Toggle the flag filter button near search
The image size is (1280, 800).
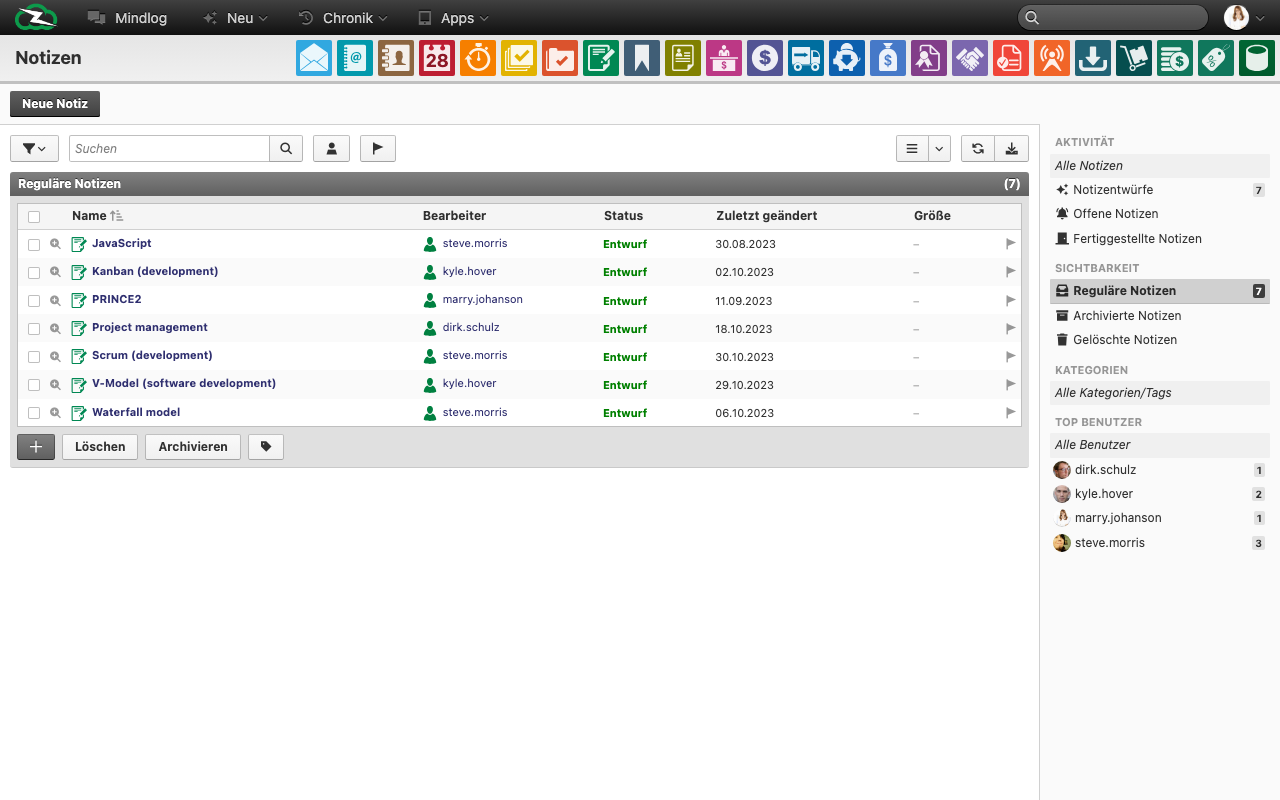378,148
